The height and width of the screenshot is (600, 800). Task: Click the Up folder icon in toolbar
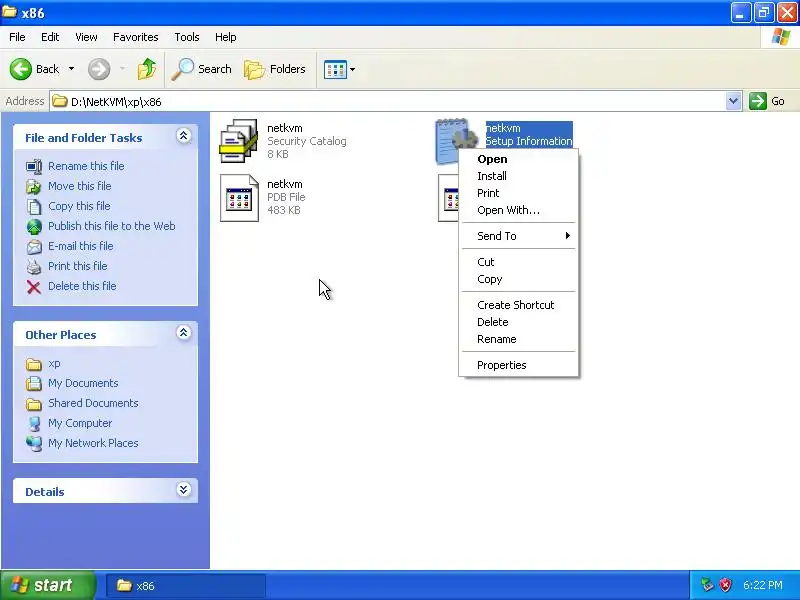tap(147, 69)
